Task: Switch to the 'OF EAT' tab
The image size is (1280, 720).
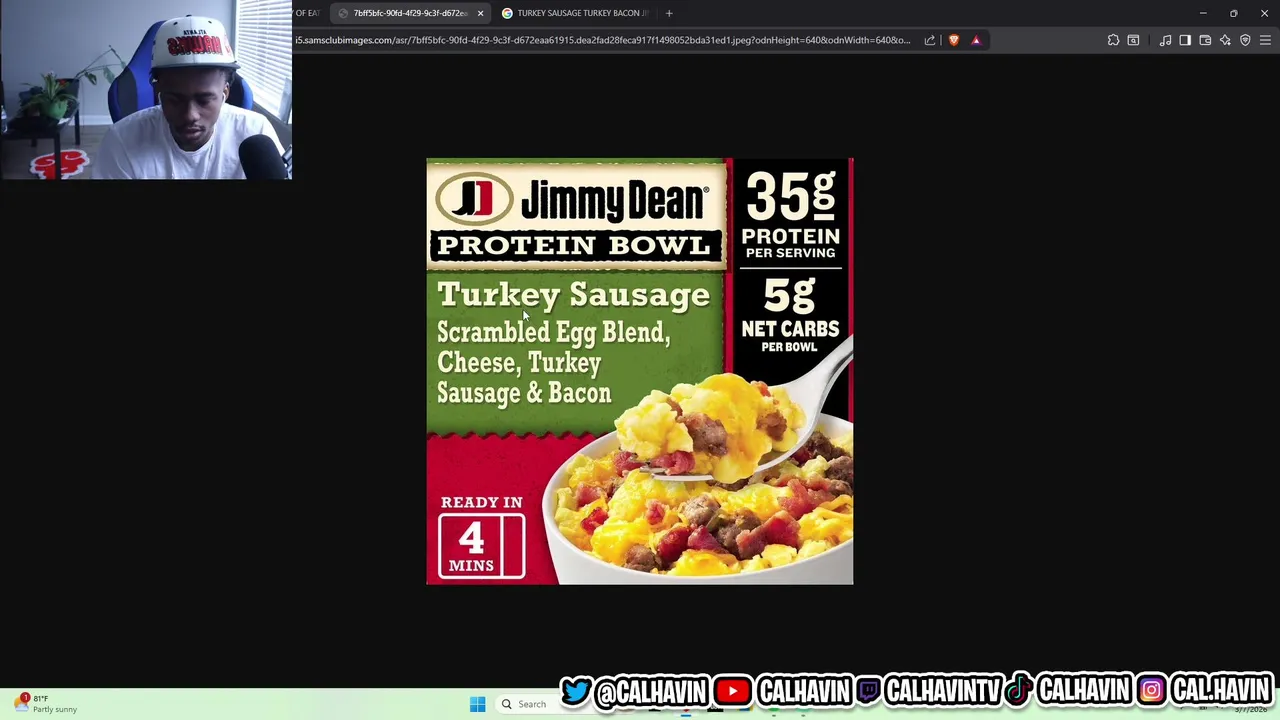Action: click(x=308, y=13)
